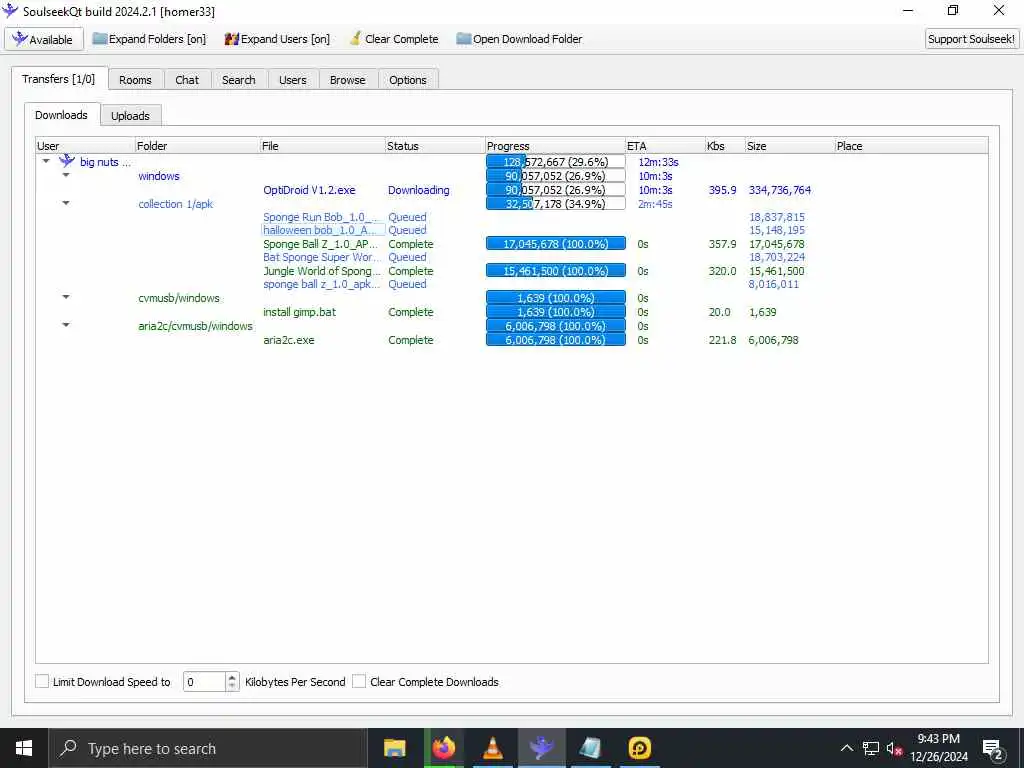The image size is (1024, 768).
Task: Click the taskbar clock and date
Action: [938, 748]
